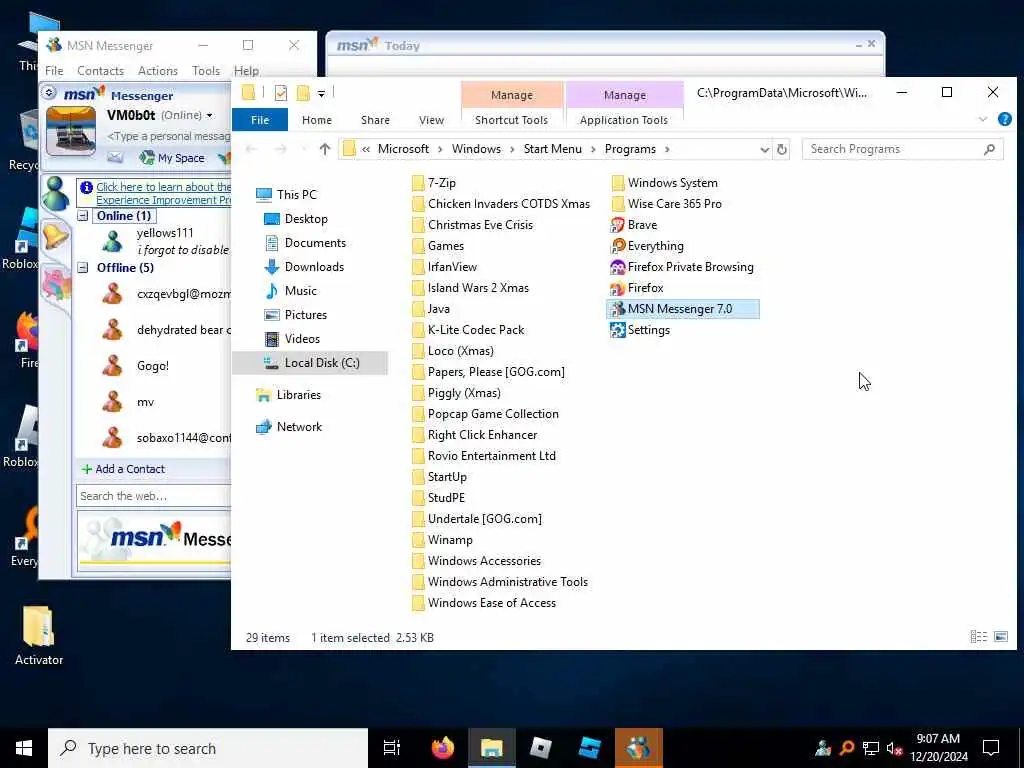1024x768 pixels.
Task: Open the Contacts menu in MSN Messenger
Action: coord(100,71)
